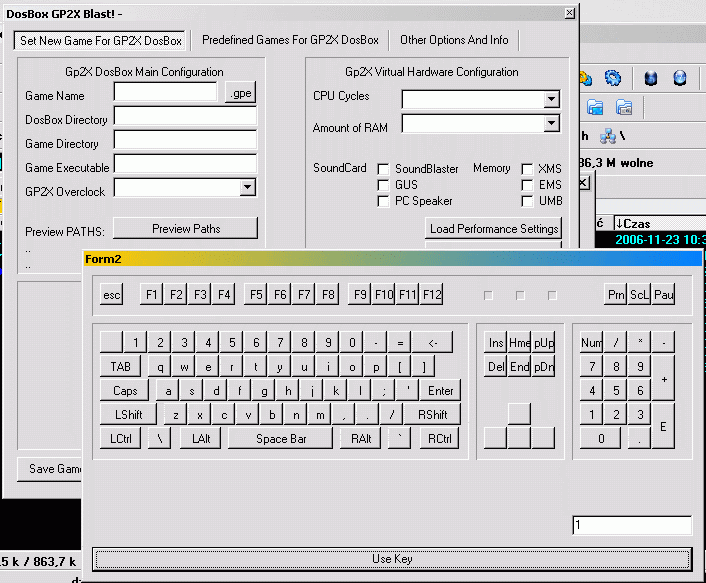This screenshot has height=583, width=706.
Task: Click the folder icon with camera overlay
Action: point(624,107)
